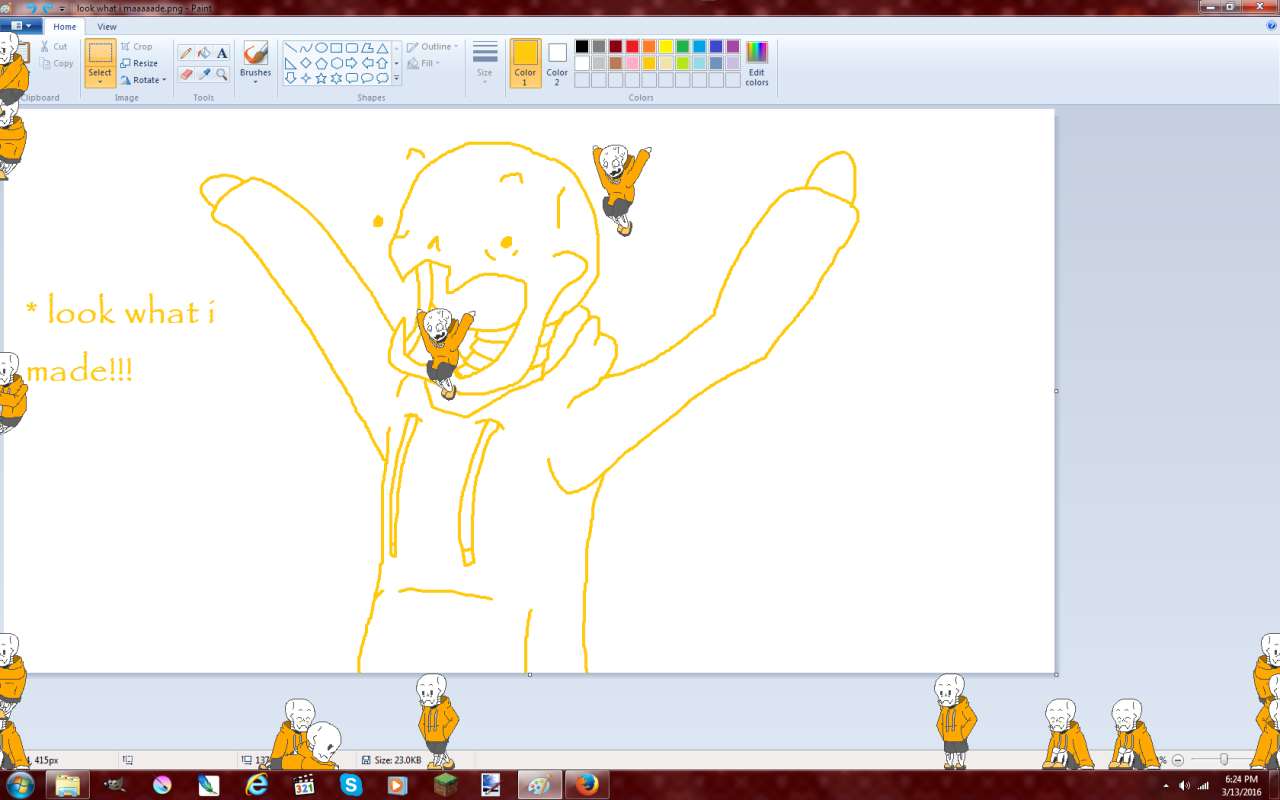Toggle the rectangular Select tool
Screen dimensions: 1280x800
point(100,54)
